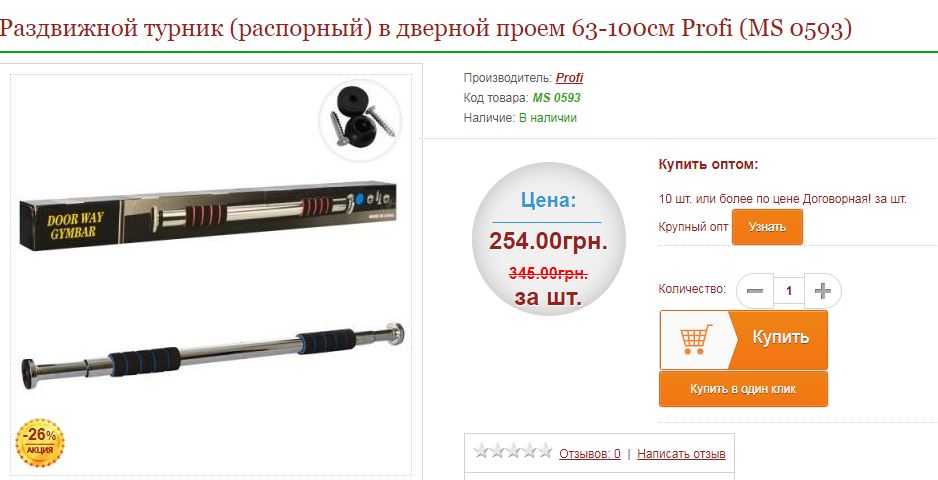
Task: Click the shopping cart icon
Action: tap(696, 339)
